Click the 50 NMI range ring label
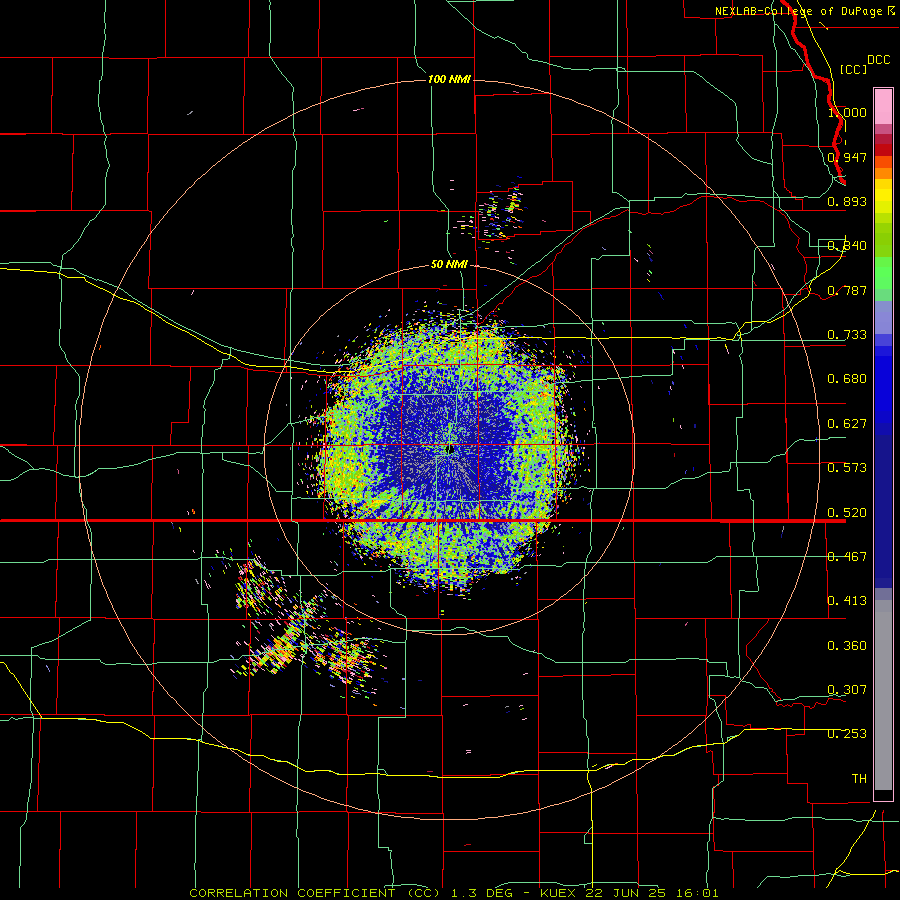 [x=449, y=265]
